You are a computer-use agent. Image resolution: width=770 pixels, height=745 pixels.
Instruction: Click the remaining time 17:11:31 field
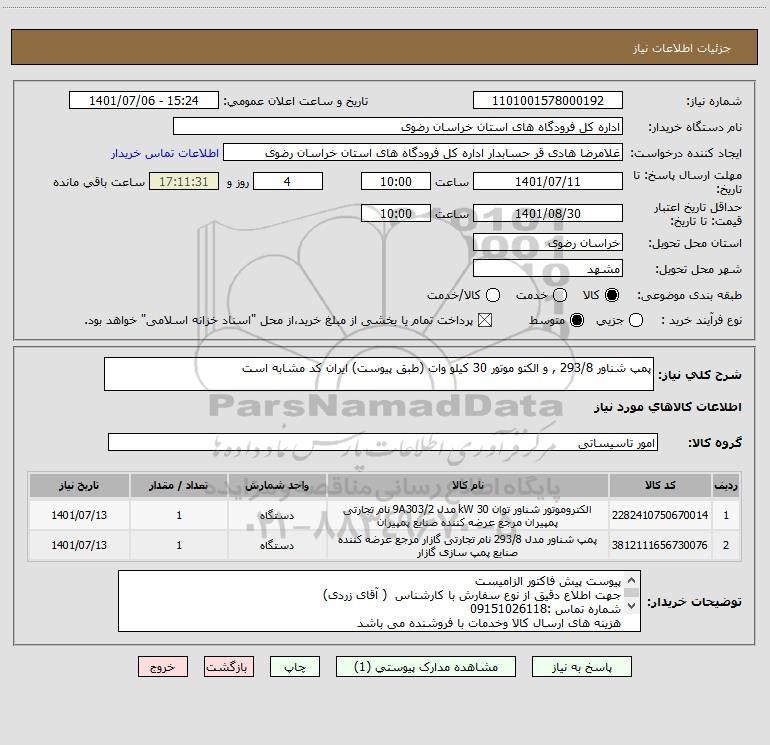tap(184, 181)
